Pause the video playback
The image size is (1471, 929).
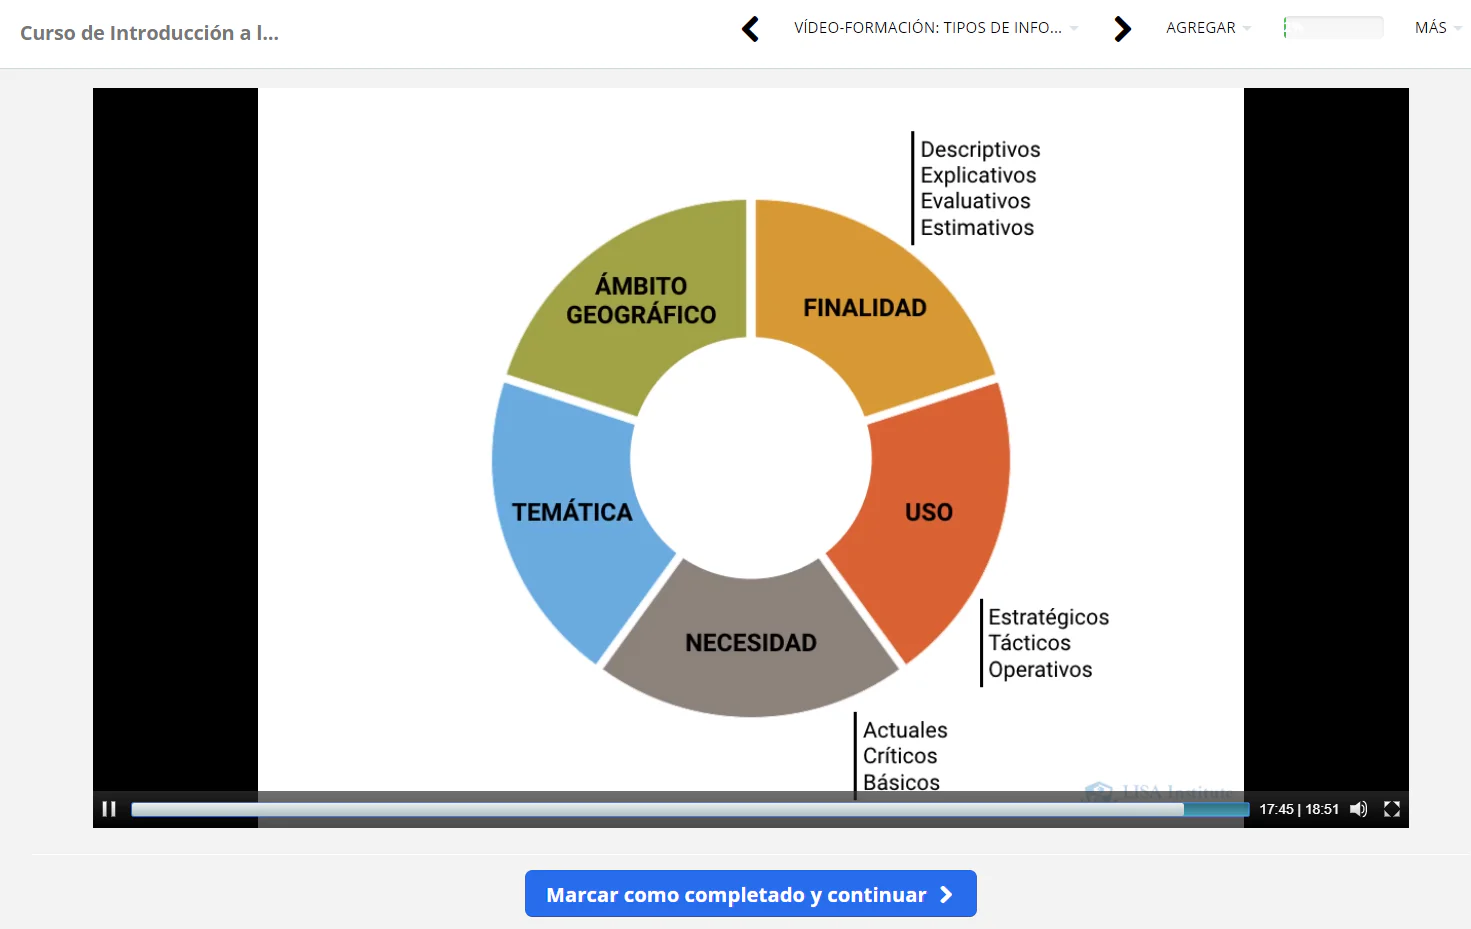coord(109,809)
